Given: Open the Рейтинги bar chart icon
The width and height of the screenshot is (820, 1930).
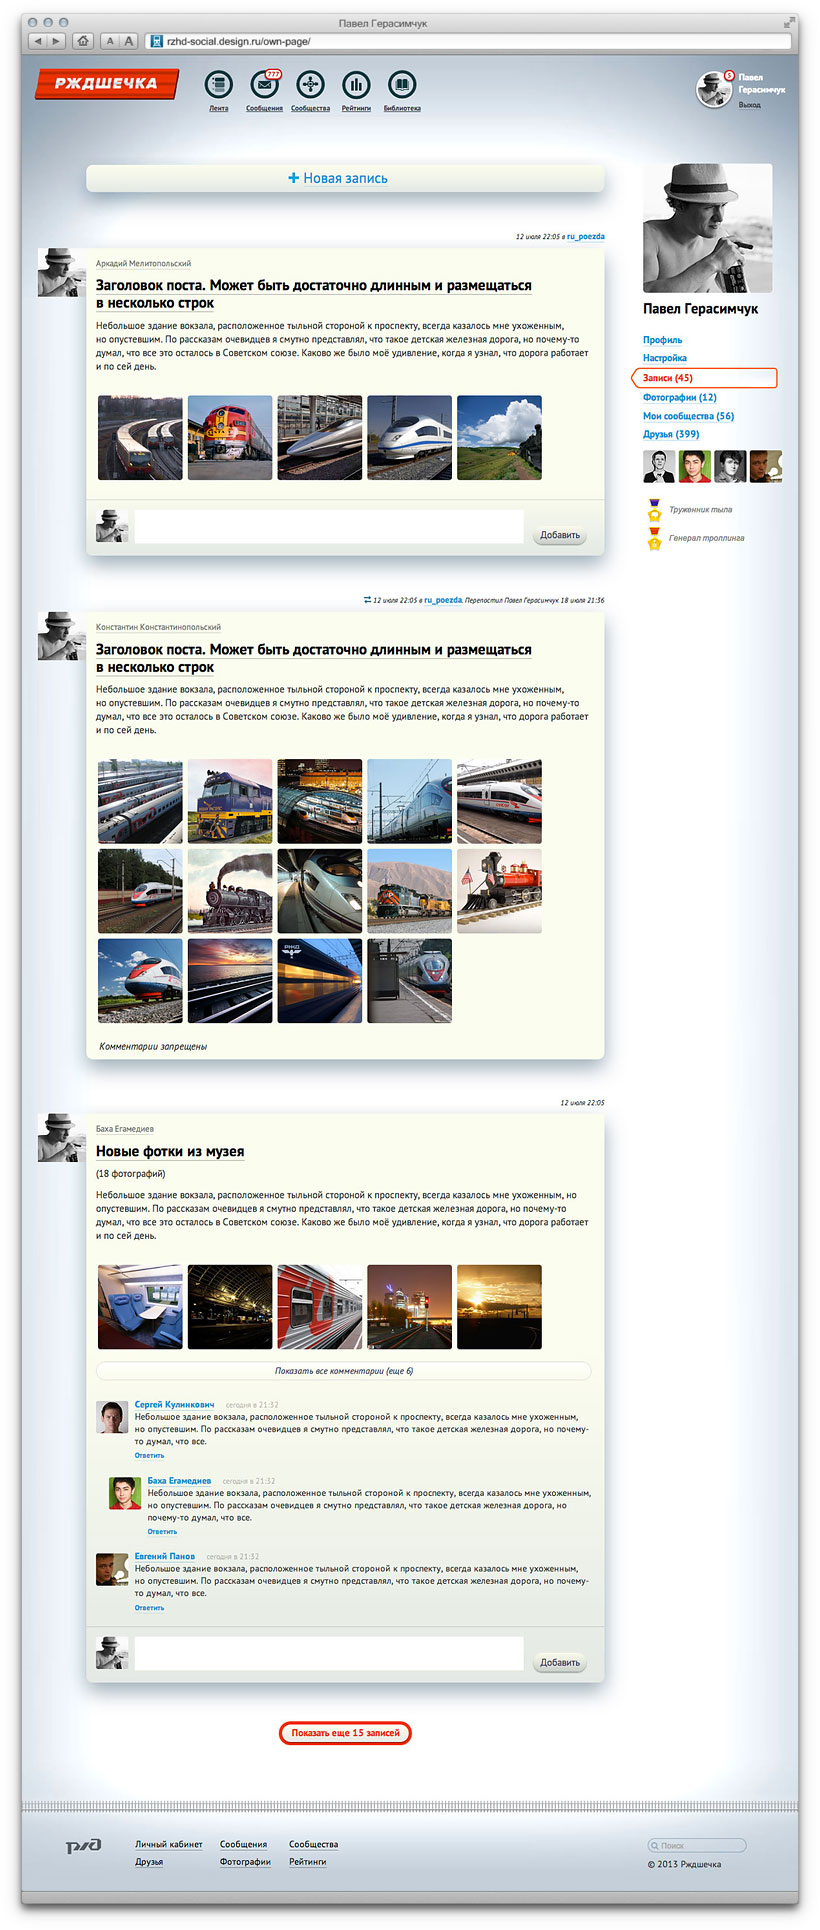Looking at the screenshot, I should [x=356, y=86].
